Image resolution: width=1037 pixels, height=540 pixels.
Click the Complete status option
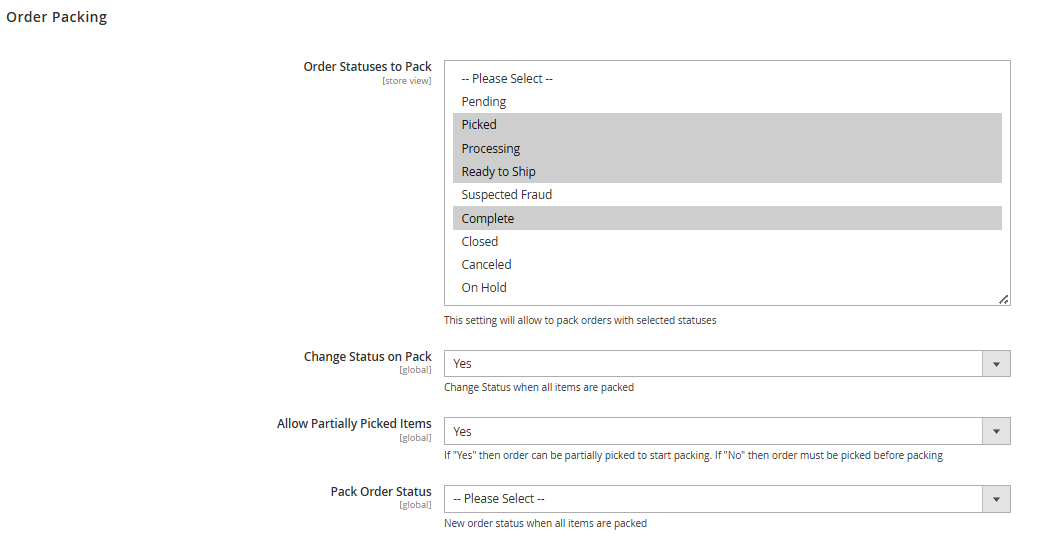tap(488, 219)
